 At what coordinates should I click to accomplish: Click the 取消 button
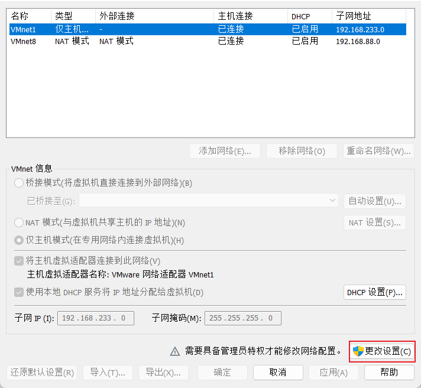coord(278,372)
